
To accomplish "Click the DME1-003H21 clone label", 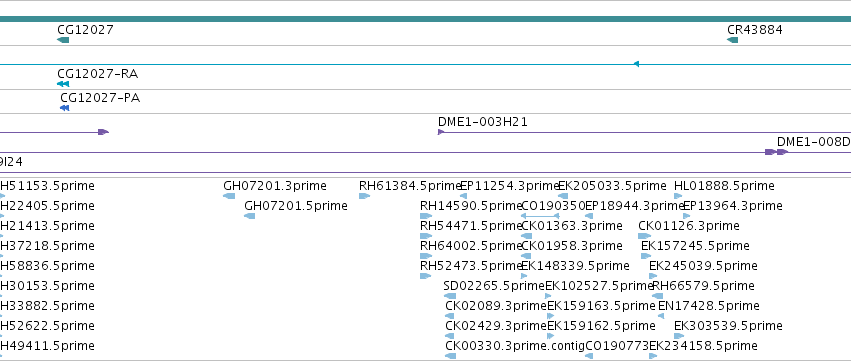I will click(x=482, y=122).
